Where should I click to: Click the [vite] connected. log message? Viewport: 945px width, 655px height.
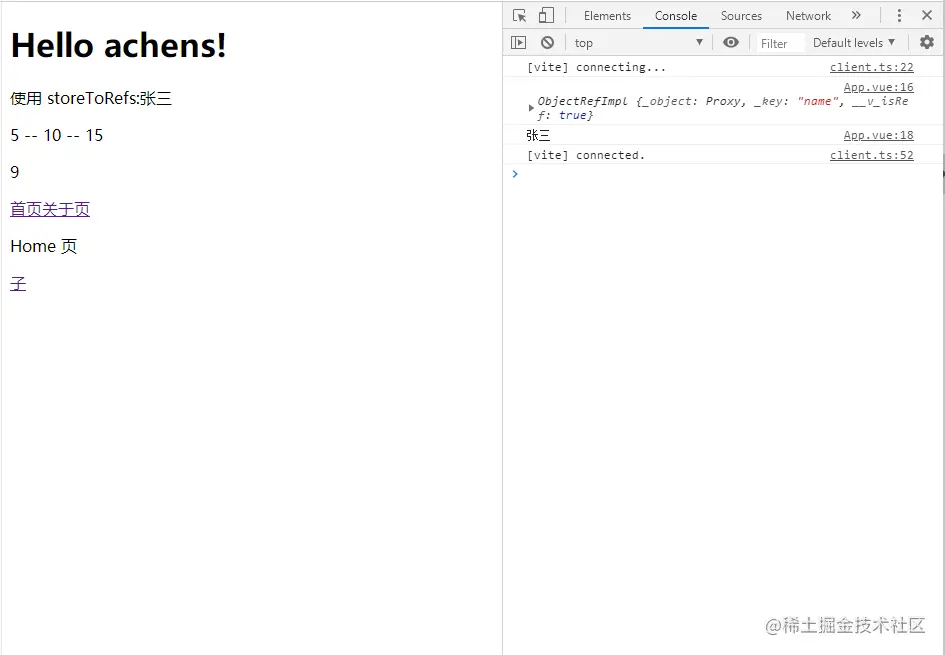click(586, 155)
